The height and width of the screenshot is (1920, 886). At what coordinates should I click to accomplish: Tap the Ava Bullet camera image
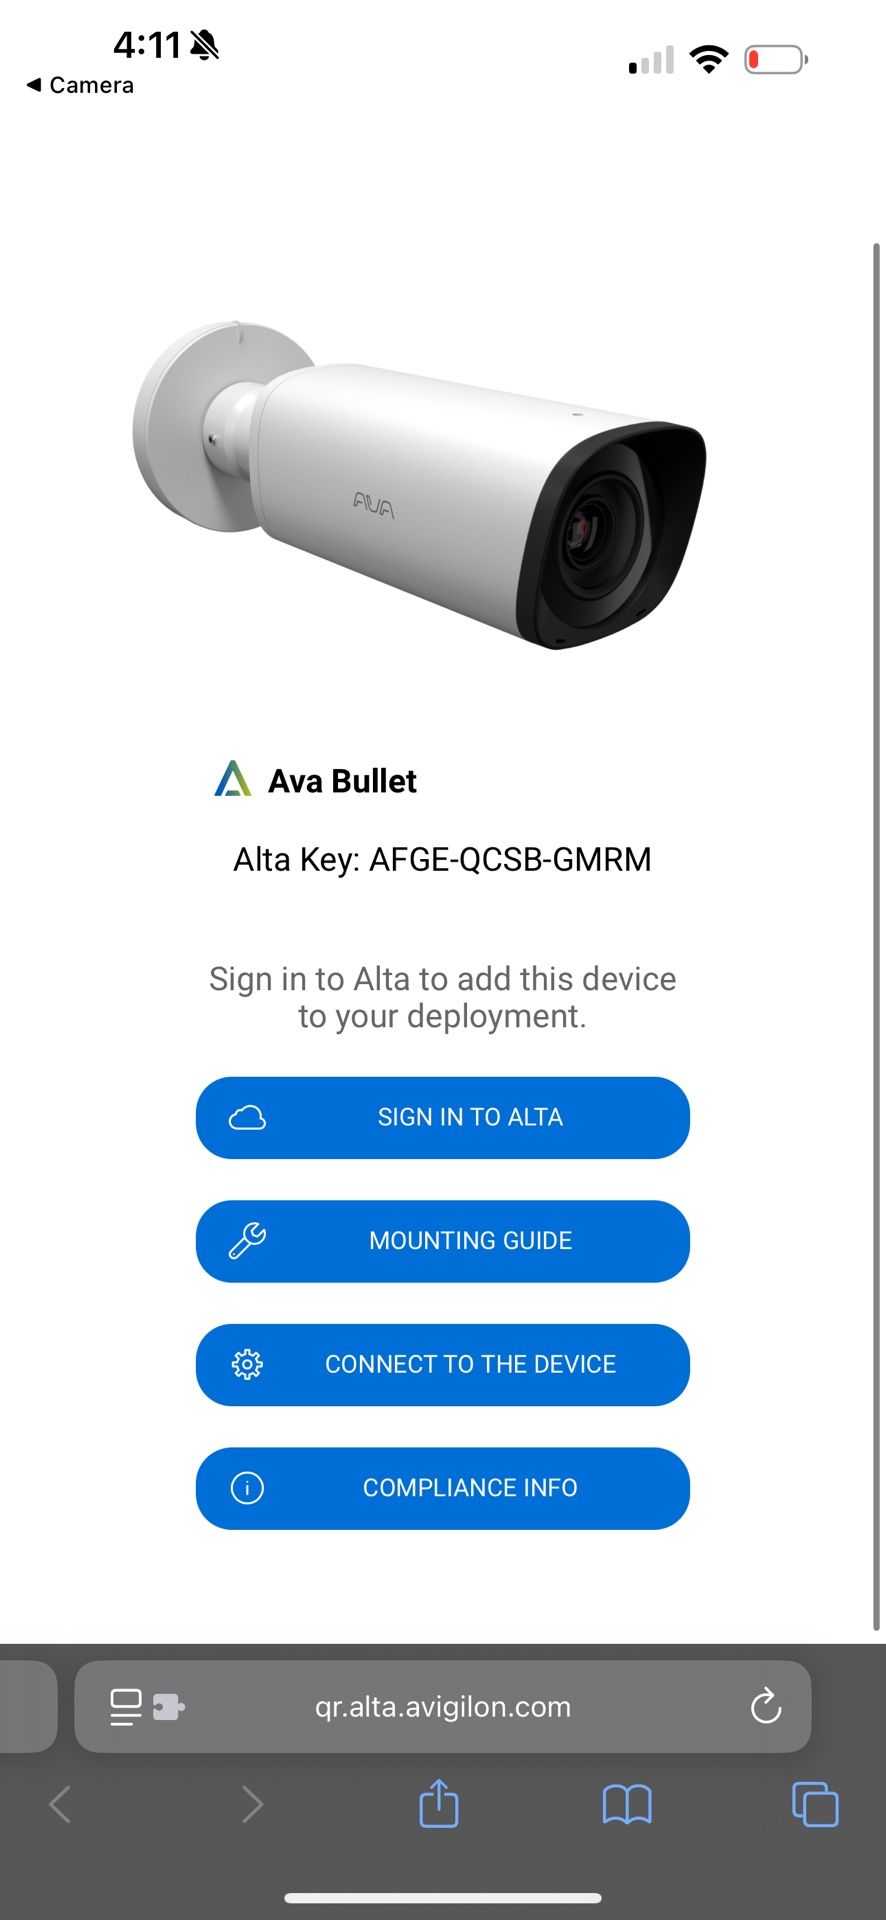tap(419, 485)
